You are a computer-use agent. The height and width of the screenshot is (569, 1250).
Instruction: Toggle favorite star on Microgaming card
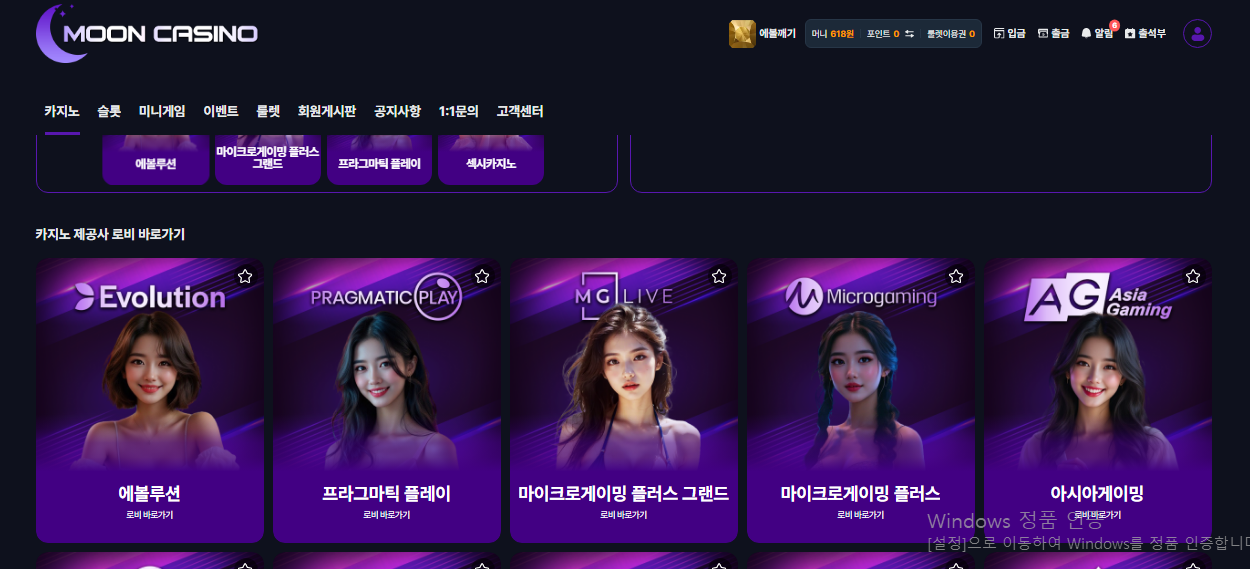956,276
